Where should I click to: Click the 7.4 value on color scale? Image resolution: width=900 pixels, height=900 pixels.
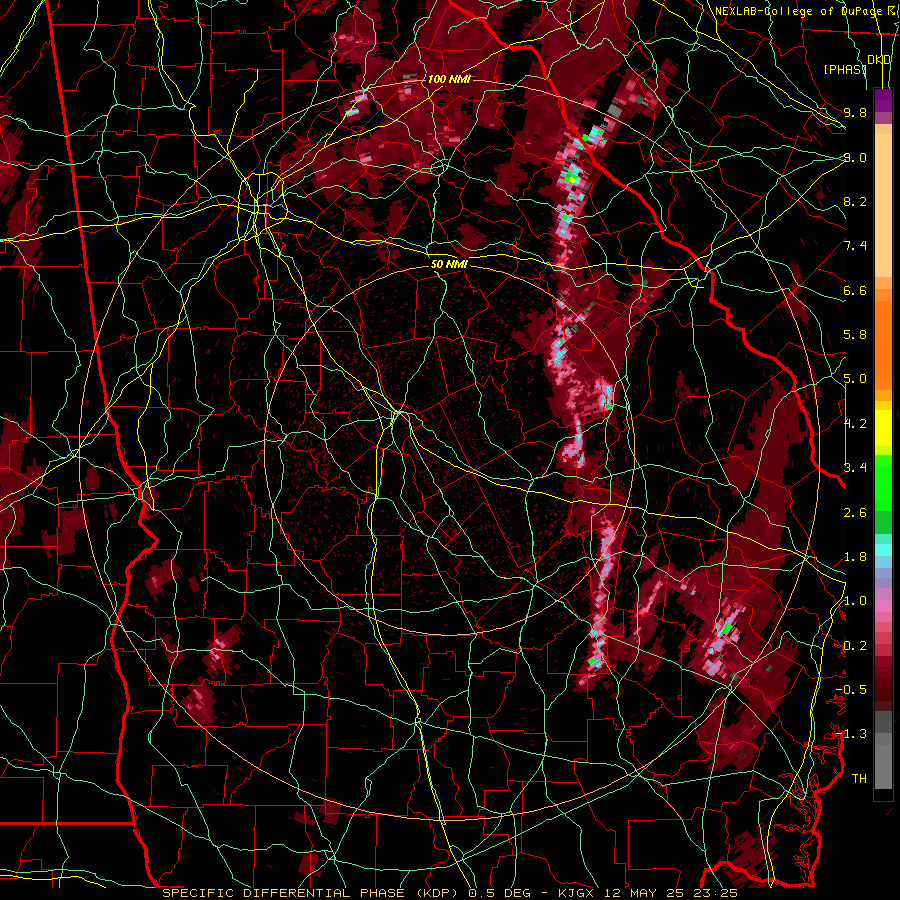click(x=855, y=246)
